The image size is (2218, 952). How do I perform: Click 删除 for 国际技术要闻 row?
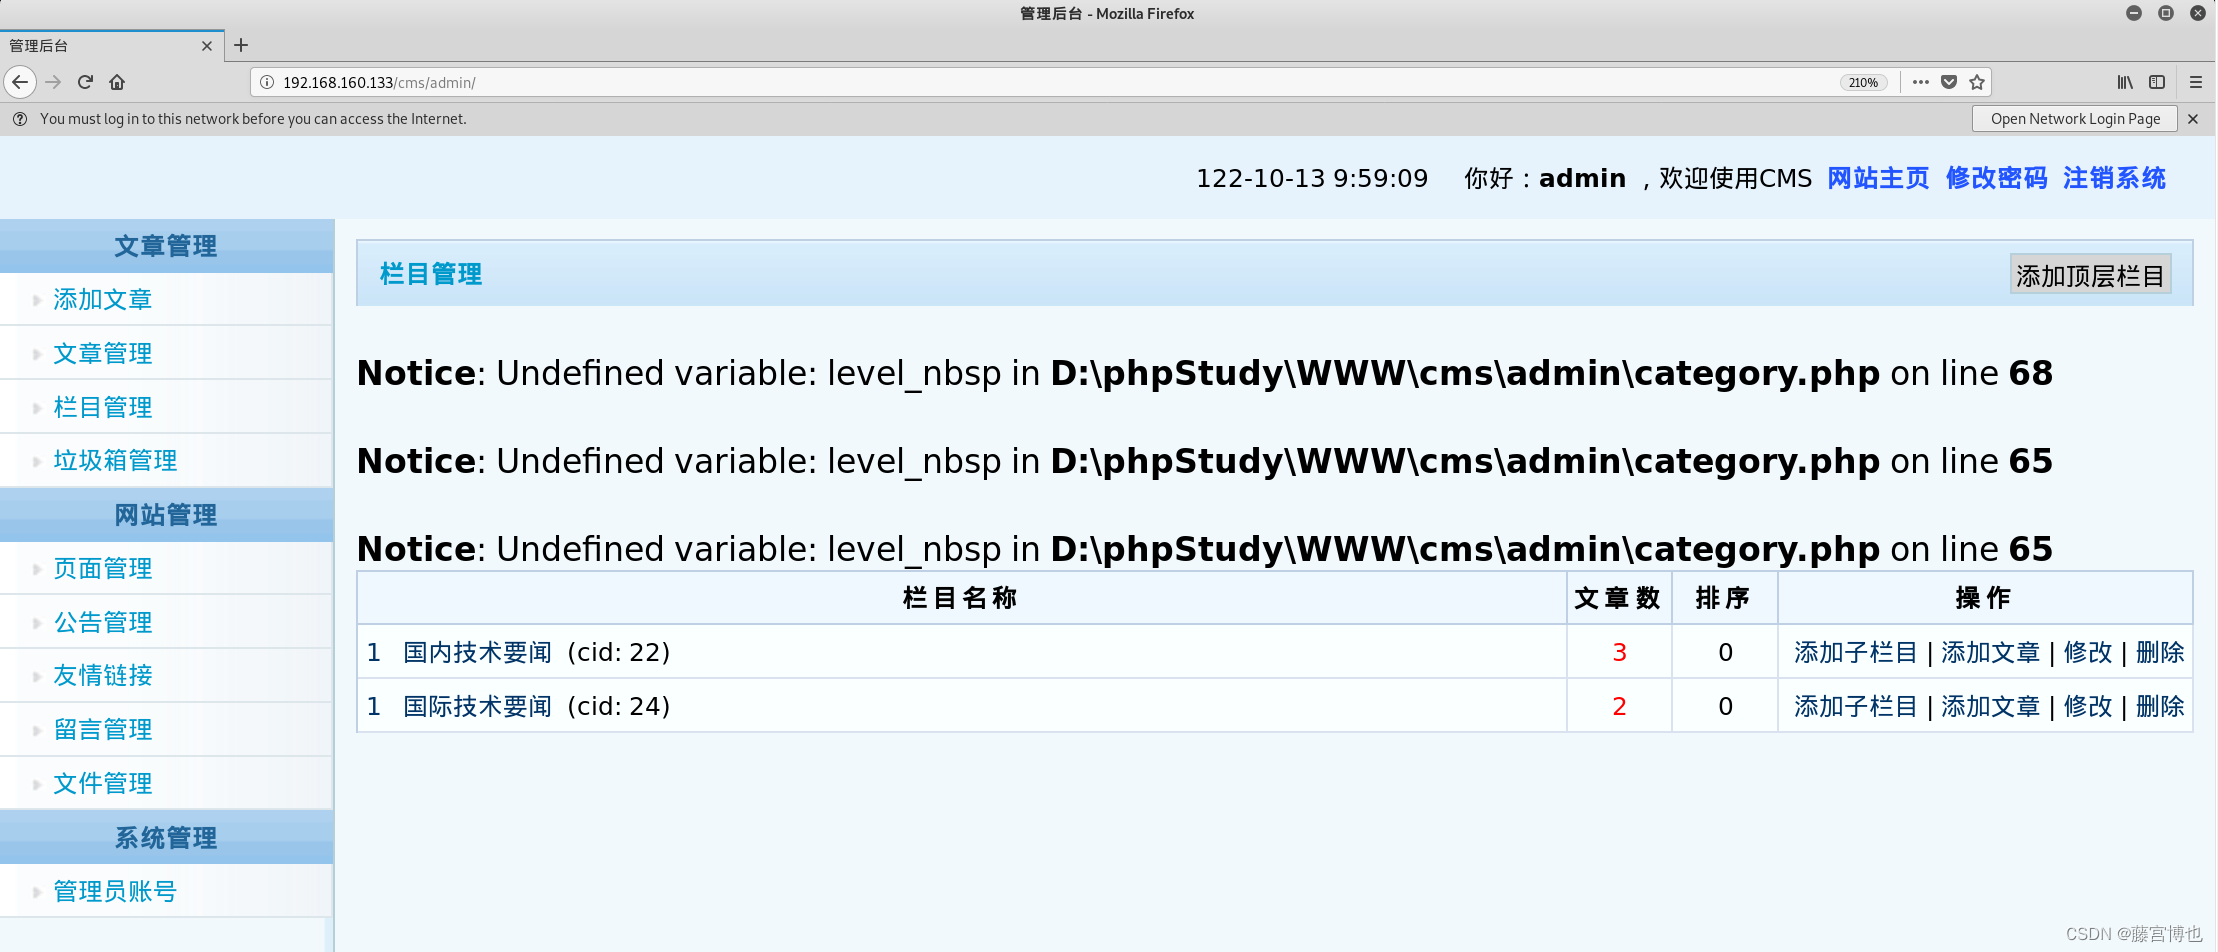[x=2160, y=707]
